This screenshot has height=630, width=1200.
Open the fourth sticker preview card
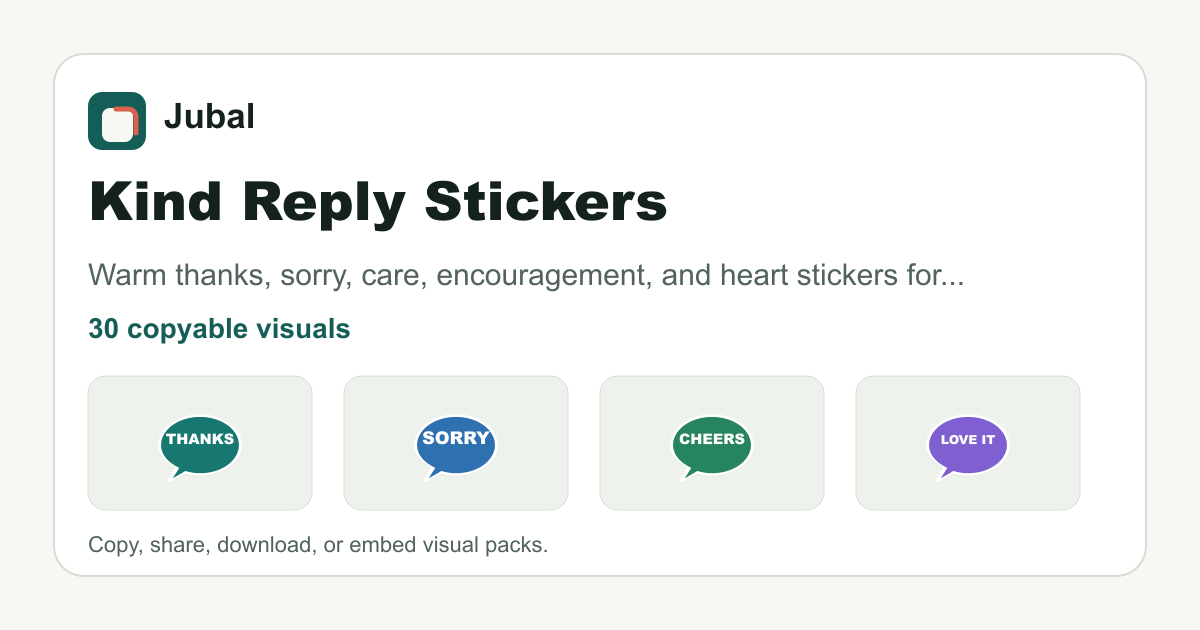click(x=968, y=443)
